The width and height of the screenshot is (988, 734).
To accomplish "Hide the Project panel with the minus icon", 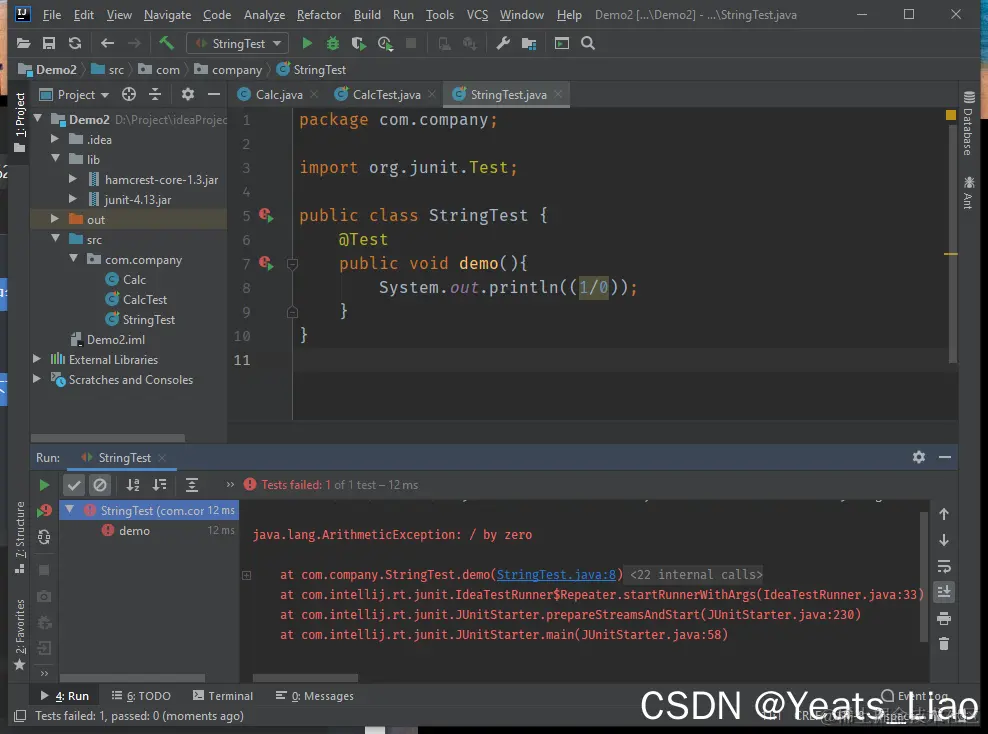I will coord(214,95).
